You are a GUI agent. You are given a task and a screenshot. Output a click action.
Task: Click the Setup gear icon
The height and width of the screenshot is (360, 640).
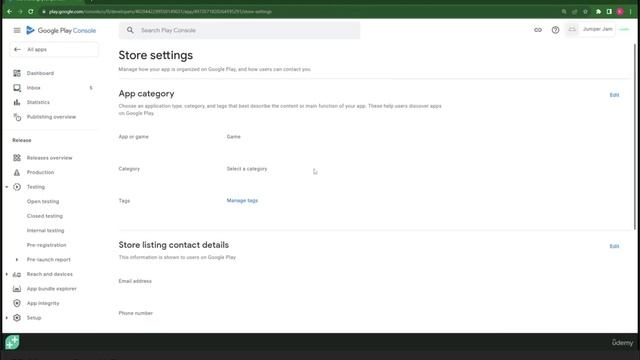click(17, 318)
